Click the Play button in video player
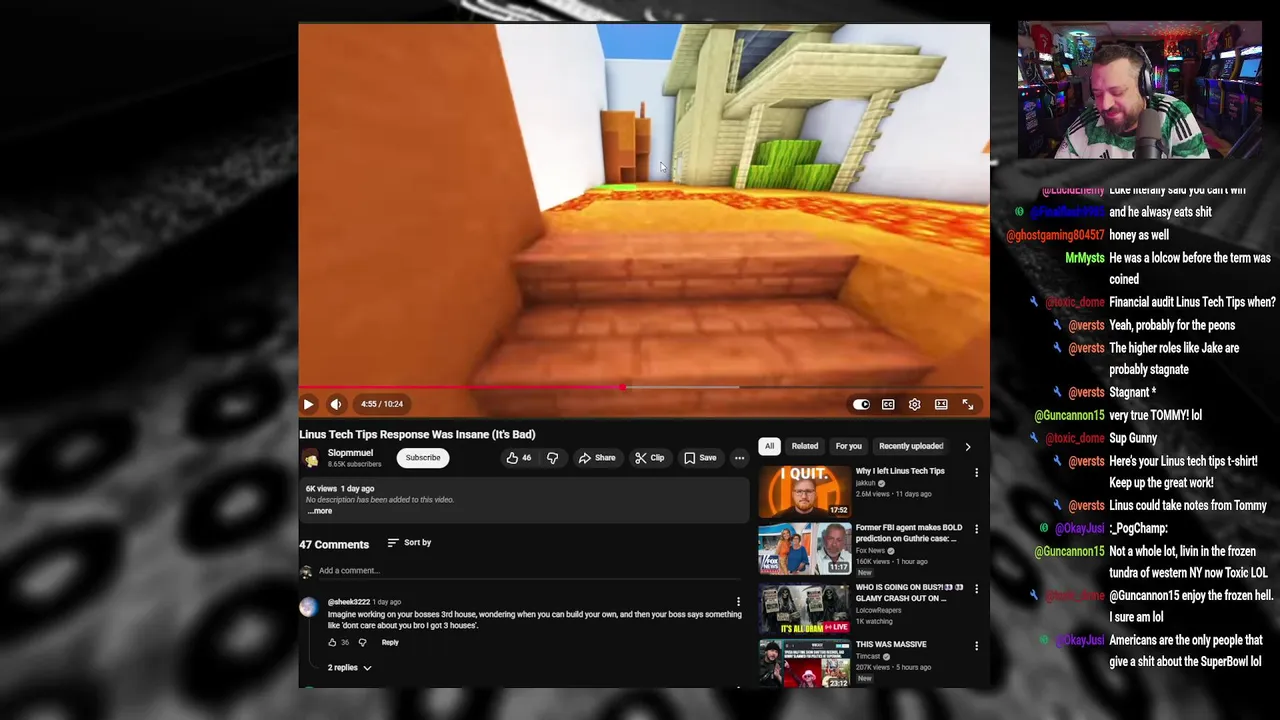 [308, 404]
